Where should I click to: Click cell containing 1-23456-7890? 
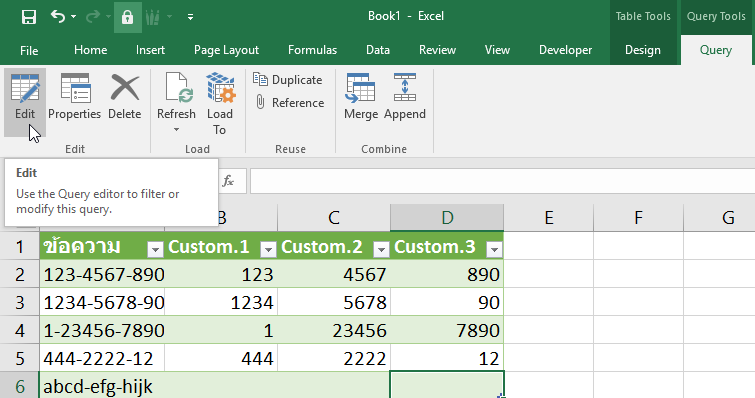click(102, 330)
